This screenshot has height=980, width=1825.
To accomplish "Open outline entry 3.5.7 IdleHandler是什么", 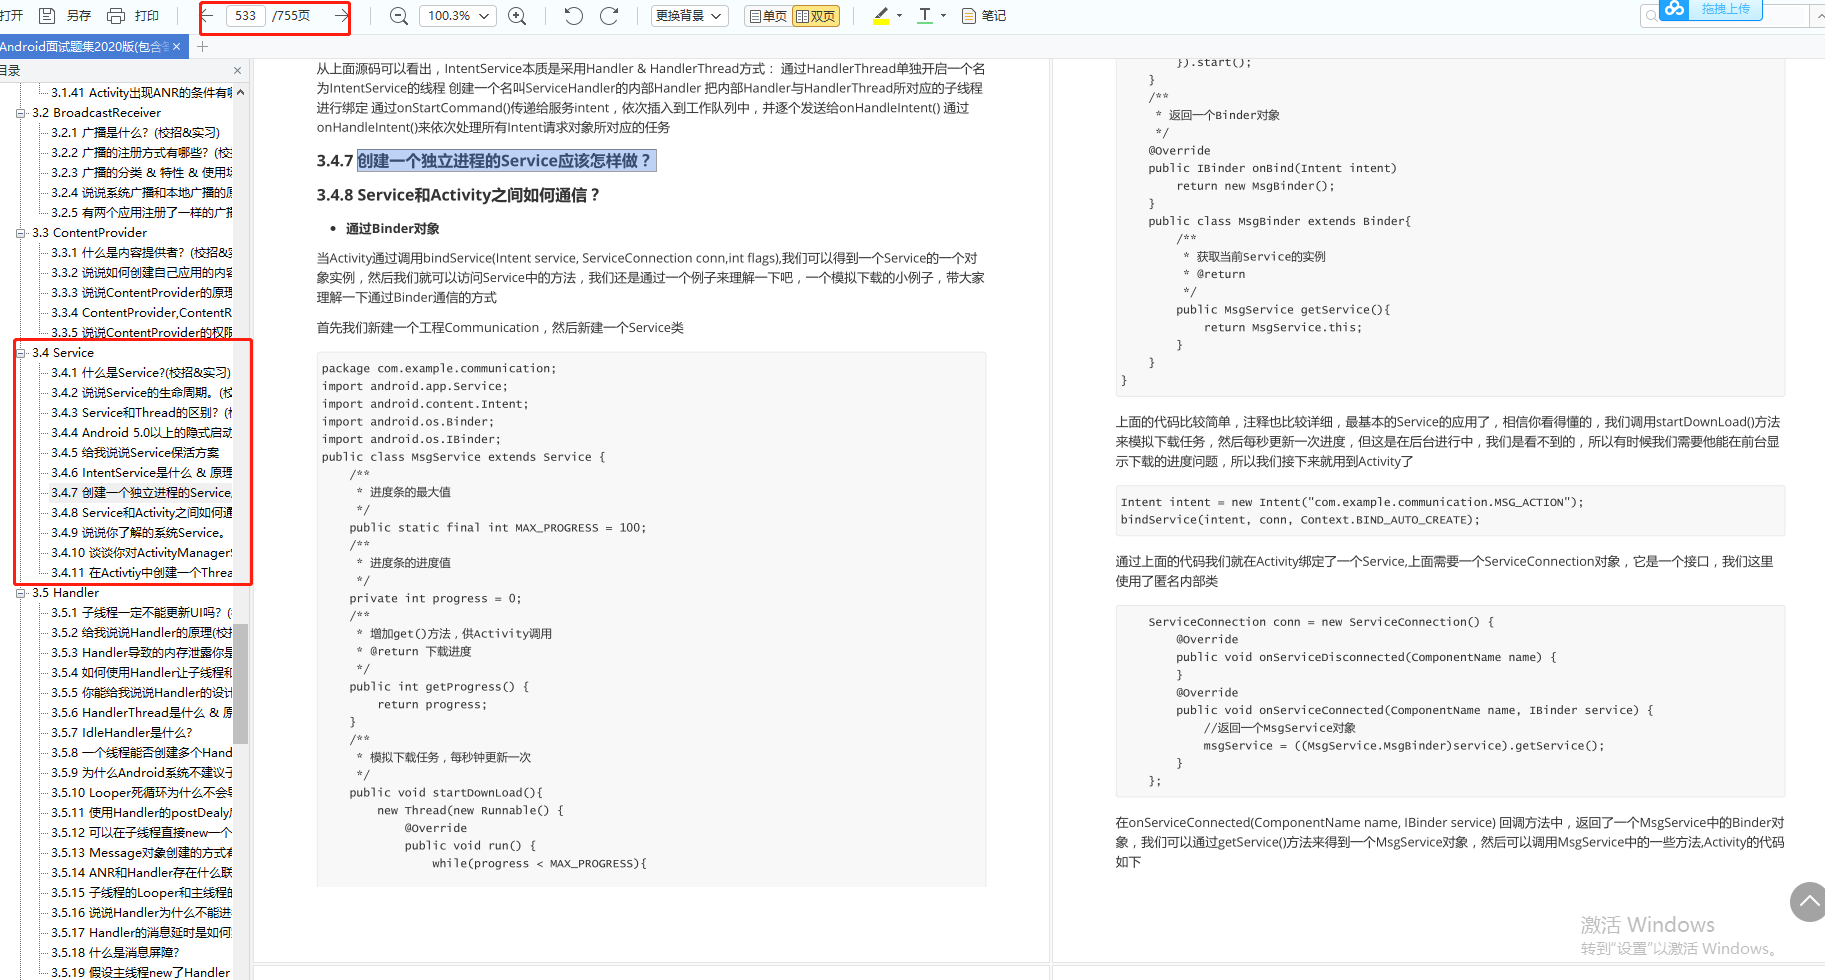I will coord(122,733).
